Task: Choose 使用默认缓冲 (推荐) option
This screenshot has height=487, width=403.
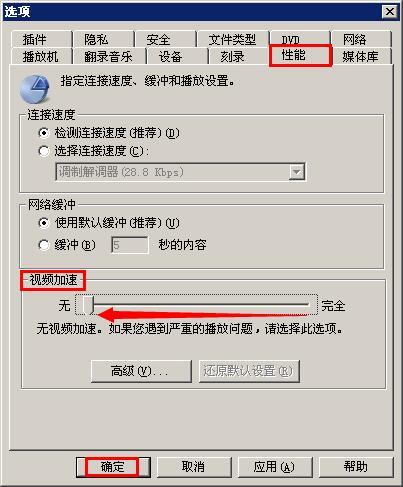Action: 44,223
